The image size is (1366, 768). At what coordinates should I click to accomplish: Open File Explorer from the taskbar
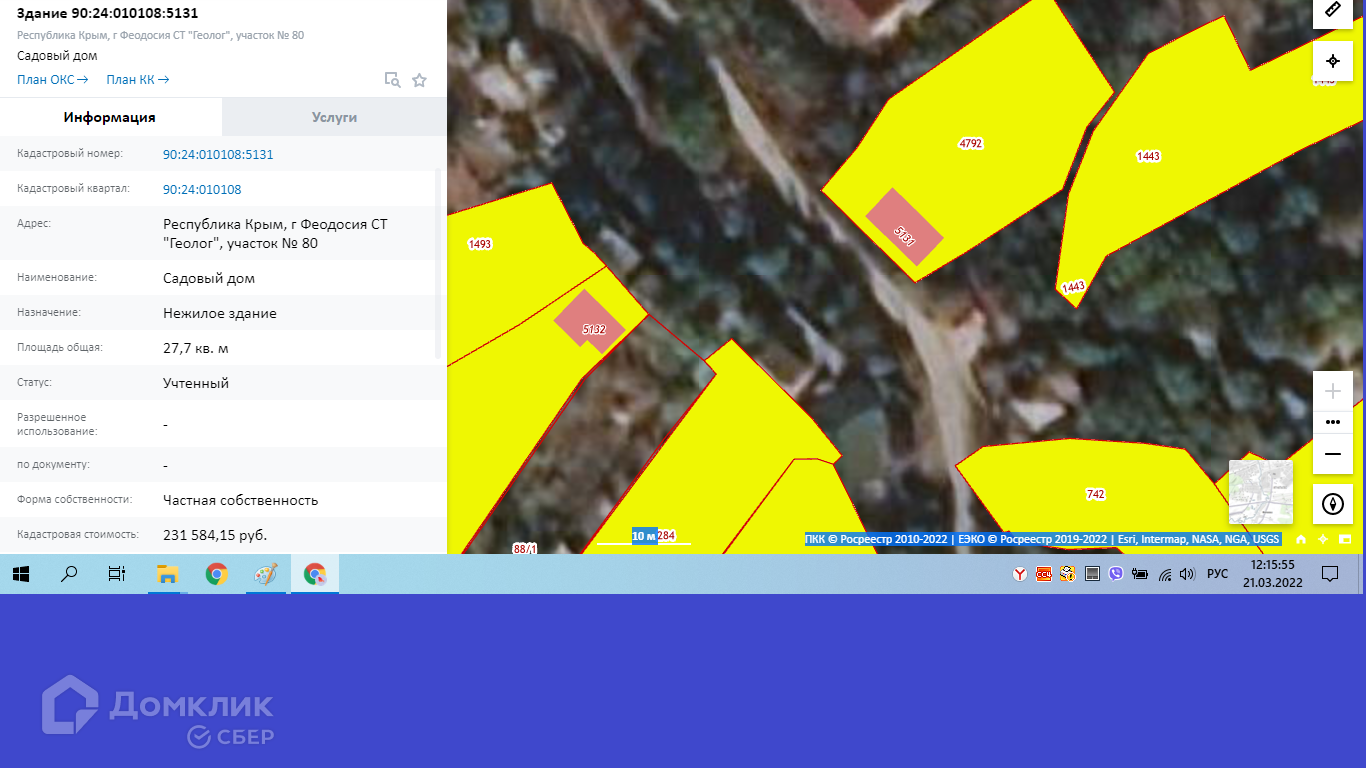point(167,574)
